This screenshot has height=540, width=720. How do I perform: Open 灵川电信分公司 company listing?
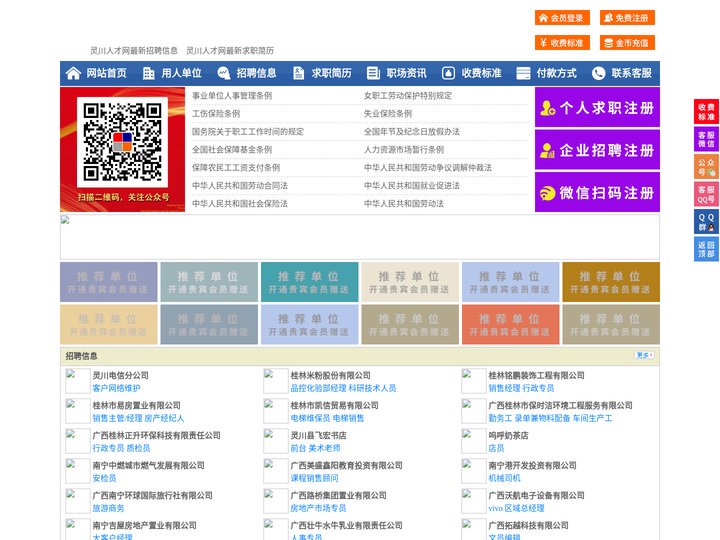(120, 375)
